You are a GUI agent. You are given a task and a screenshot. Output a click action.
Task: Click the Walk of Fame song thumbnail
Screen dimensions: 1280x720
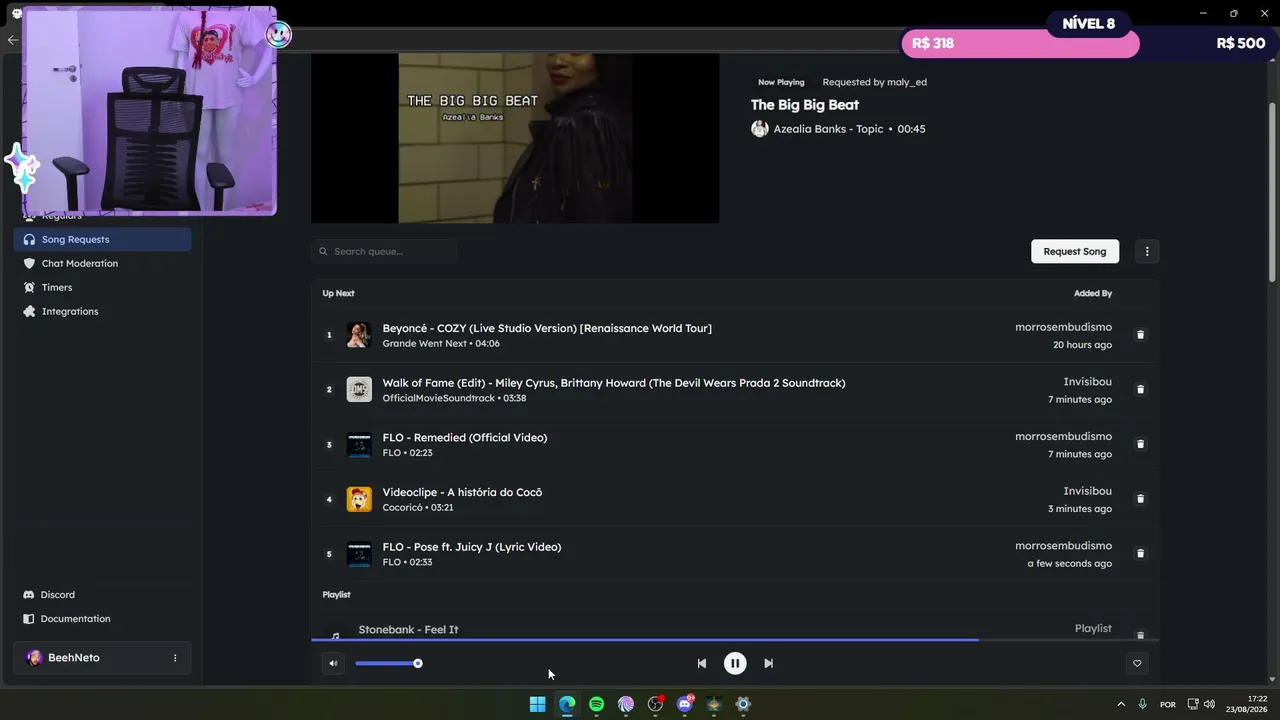click(359, 389)
